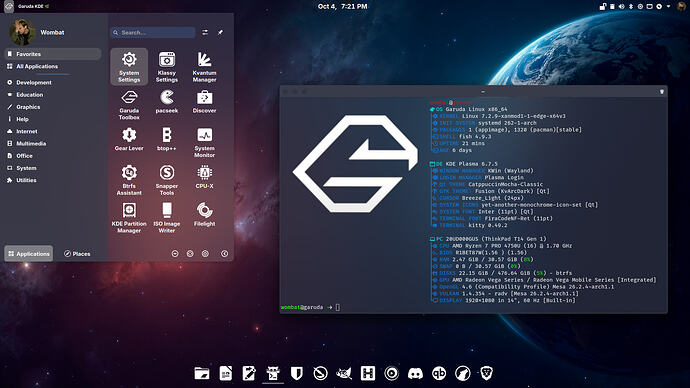Expand the system tray hidden icons arrow
This screenshot has height=388, width=690.
point(668,7)
